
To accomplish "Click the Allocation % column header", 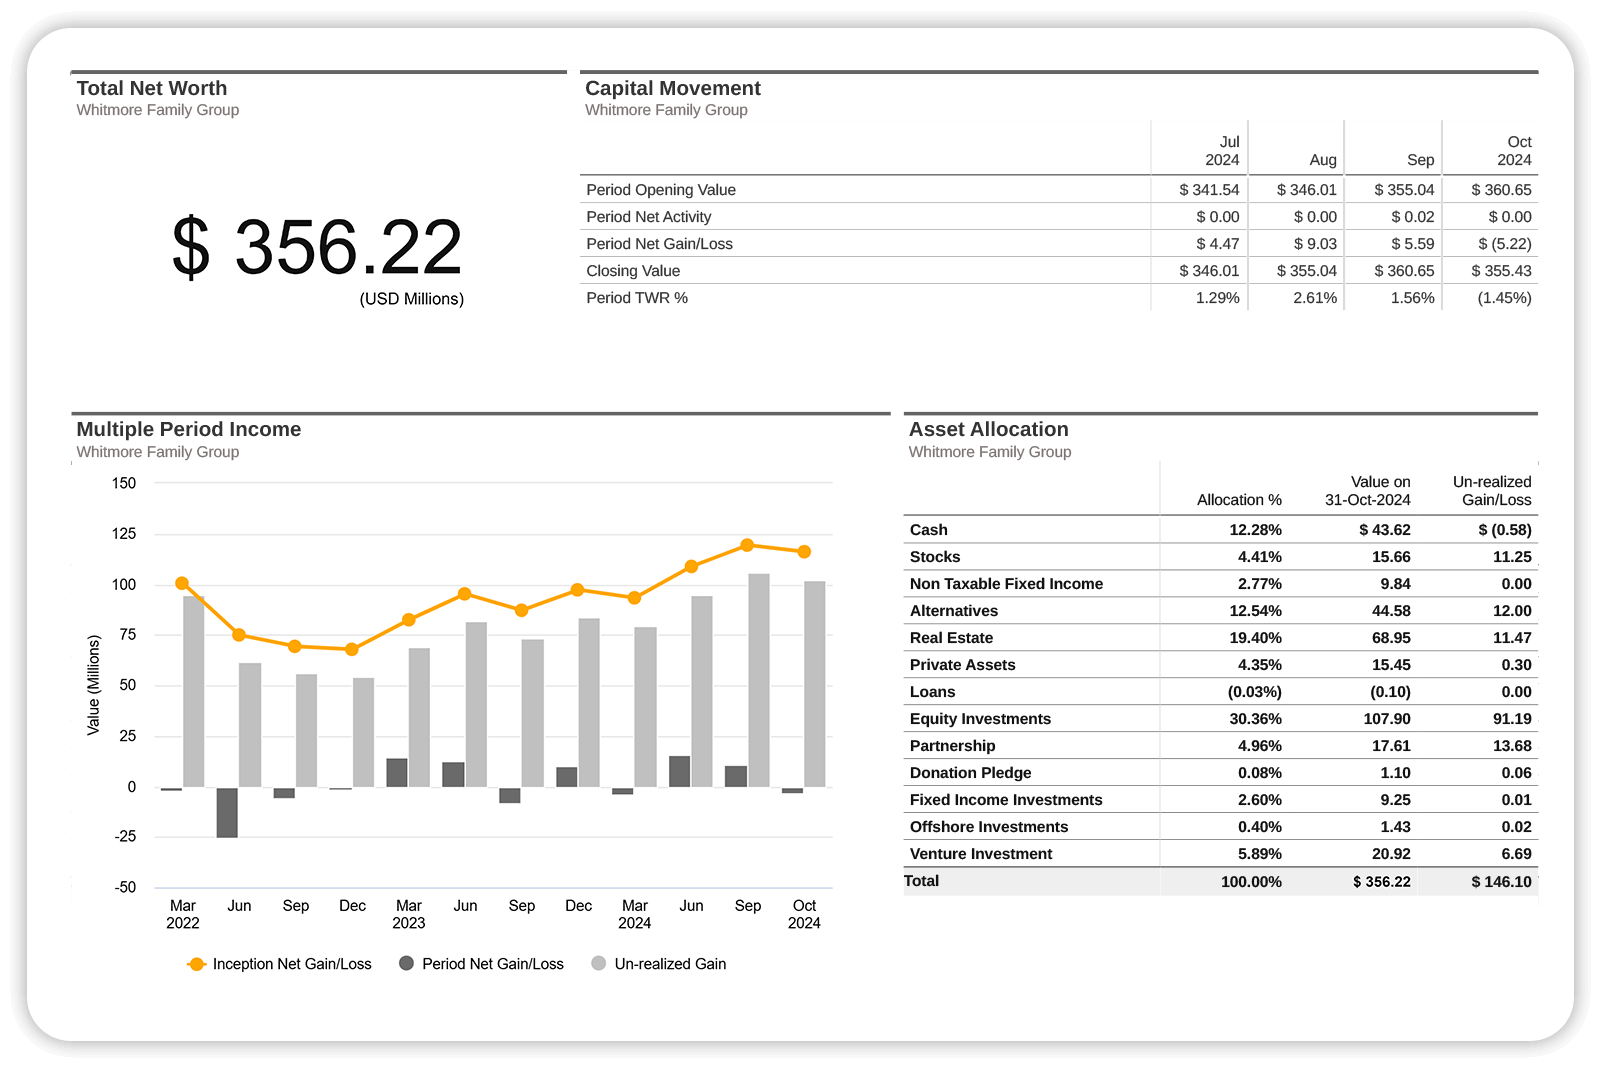I will (x=1239, y=500).
